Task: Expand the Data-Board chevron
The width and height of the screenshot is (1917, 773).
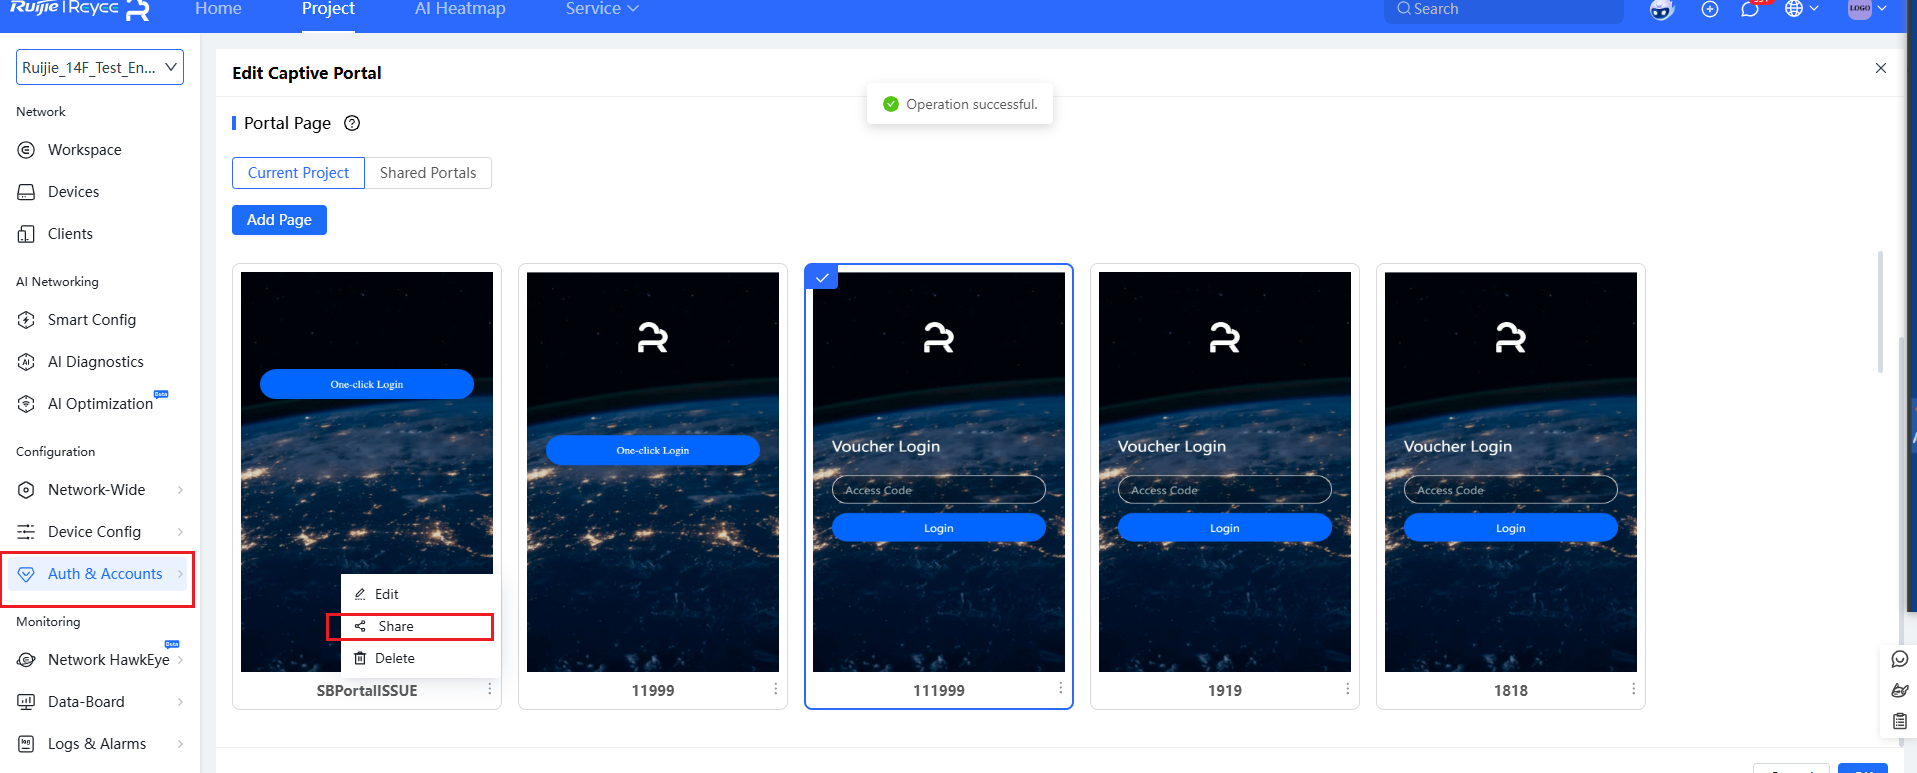Action: pos(180,702)
